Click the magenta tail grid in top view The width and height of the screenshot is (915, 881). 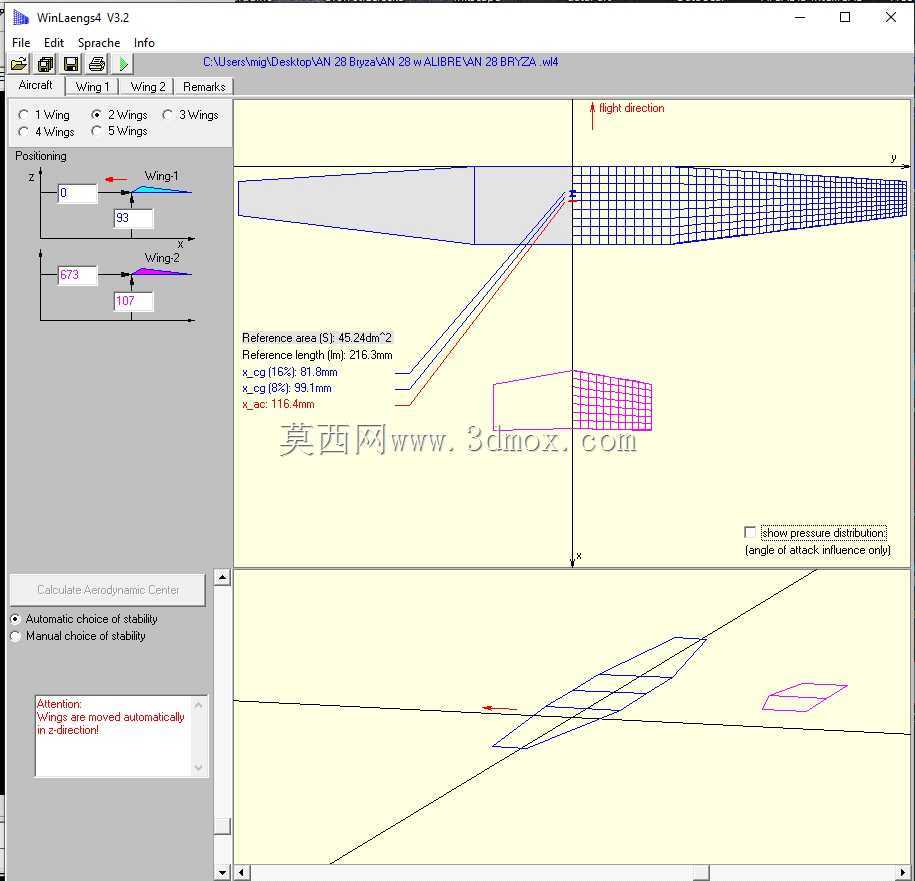point(612,401)
